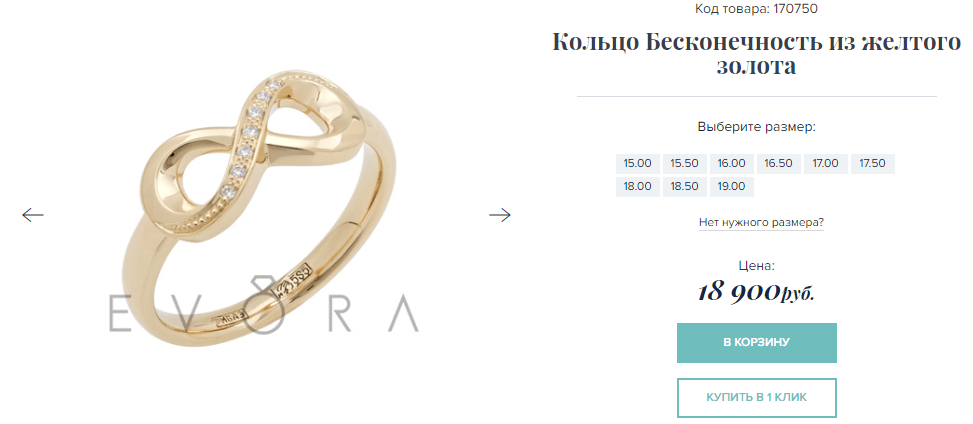The height and width of the screenshot is (424, 973).
Task: Select ring size 15.00
Action: coord(638,164)
